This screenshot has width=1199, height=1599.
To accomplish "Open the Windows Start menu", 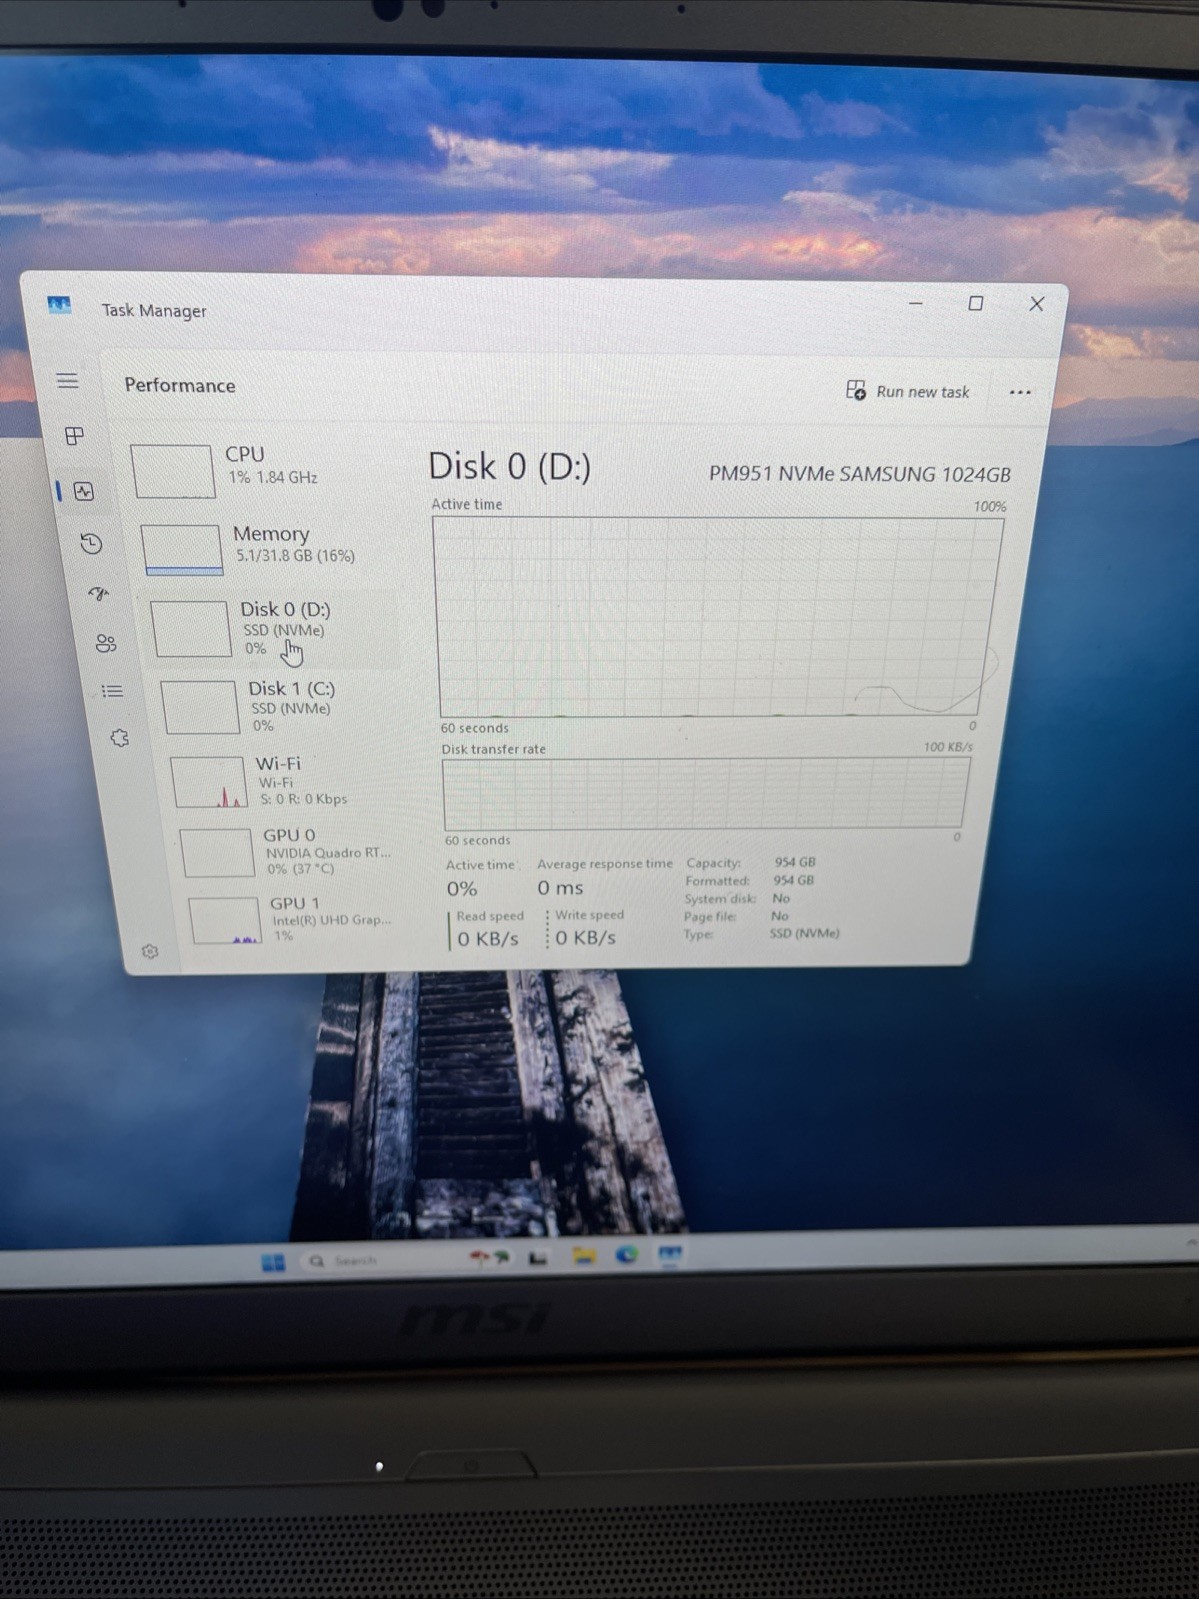I will tap(273, 1262).
